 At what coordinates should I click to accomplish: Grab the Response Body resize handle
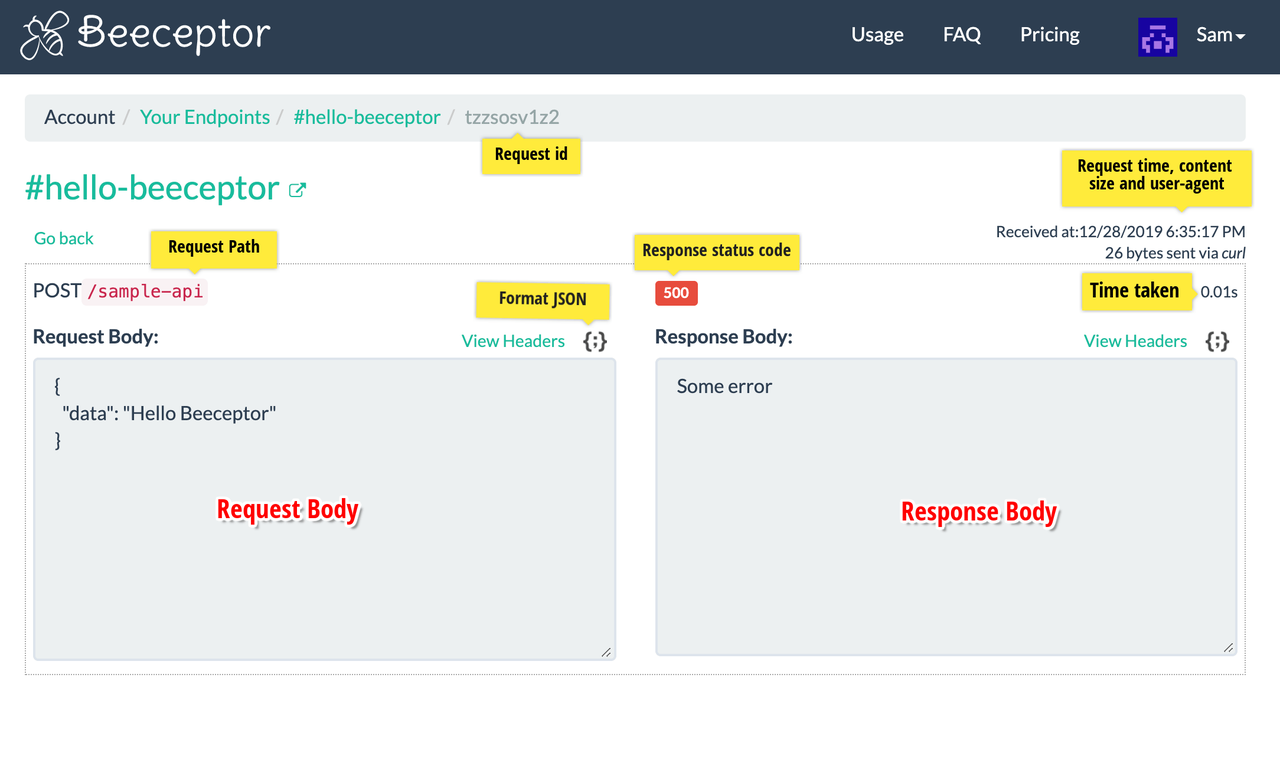pyautogui.click(x=1229, y=648)
